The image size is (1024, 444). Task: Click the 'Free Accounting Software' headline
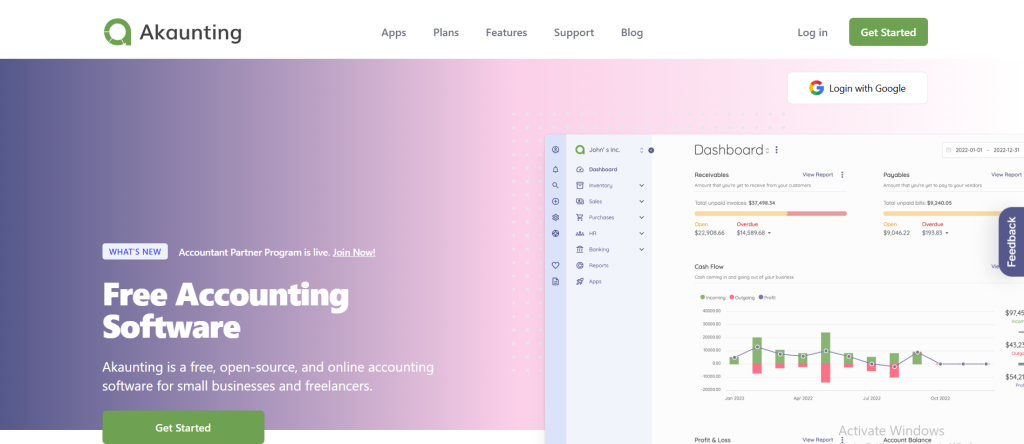[226, 310]
